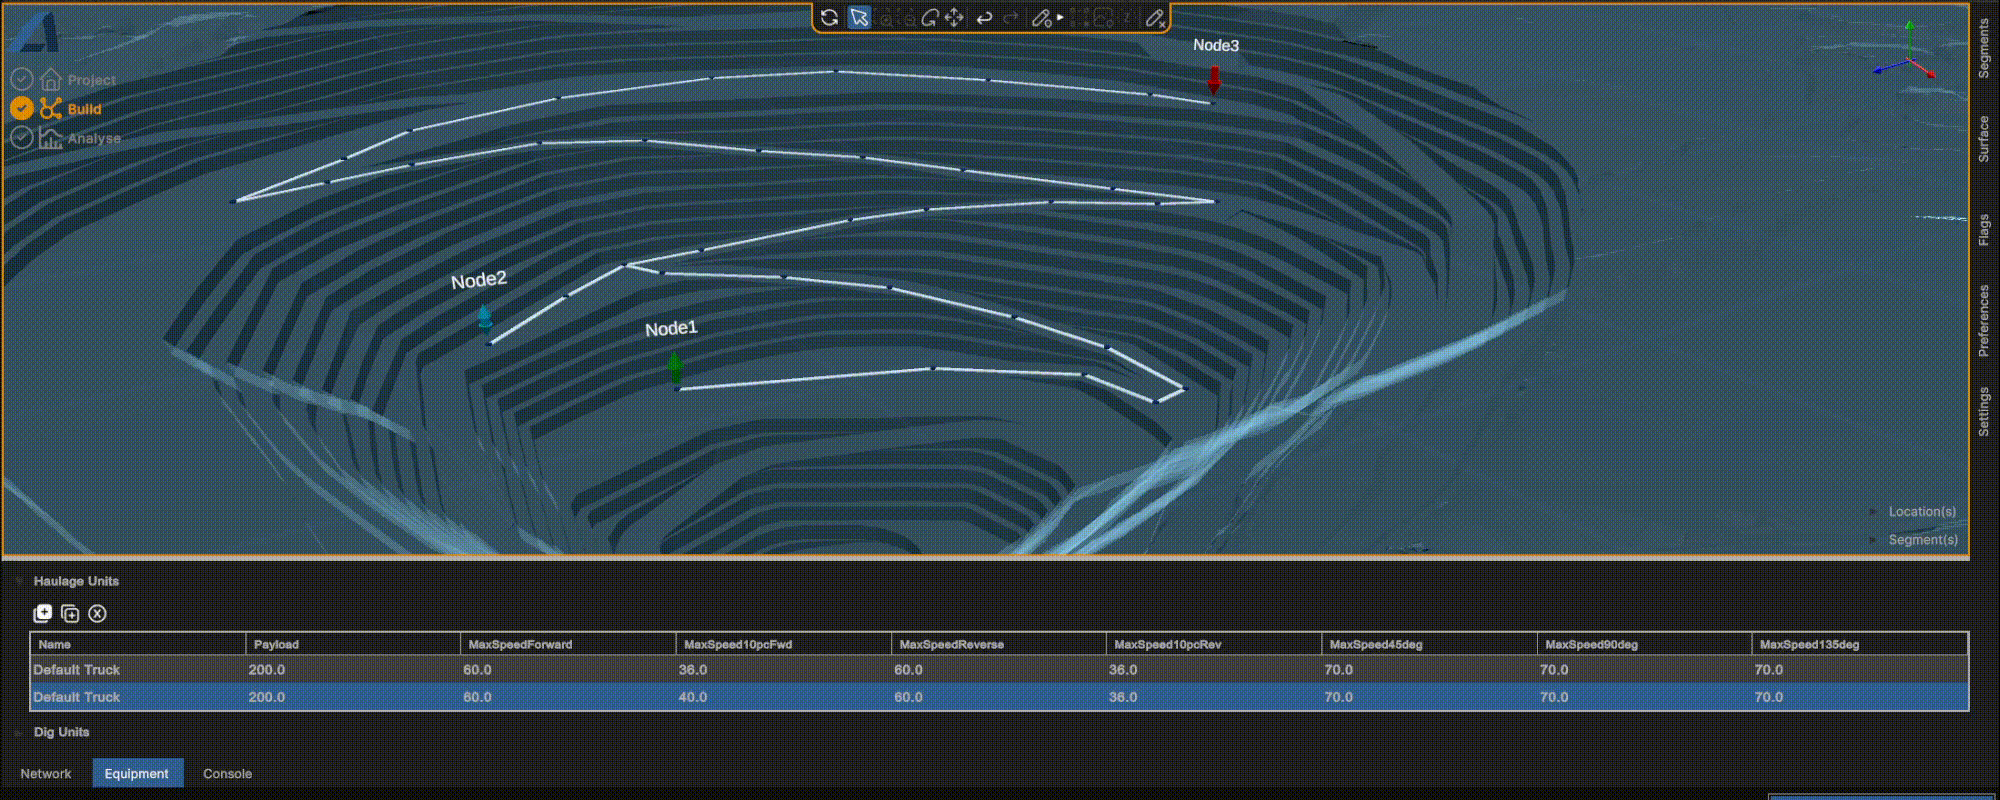Switch to the Network tab
The width and height of the screenshot is (2000, 800).
pyautogui.click(x=46, y=773)
